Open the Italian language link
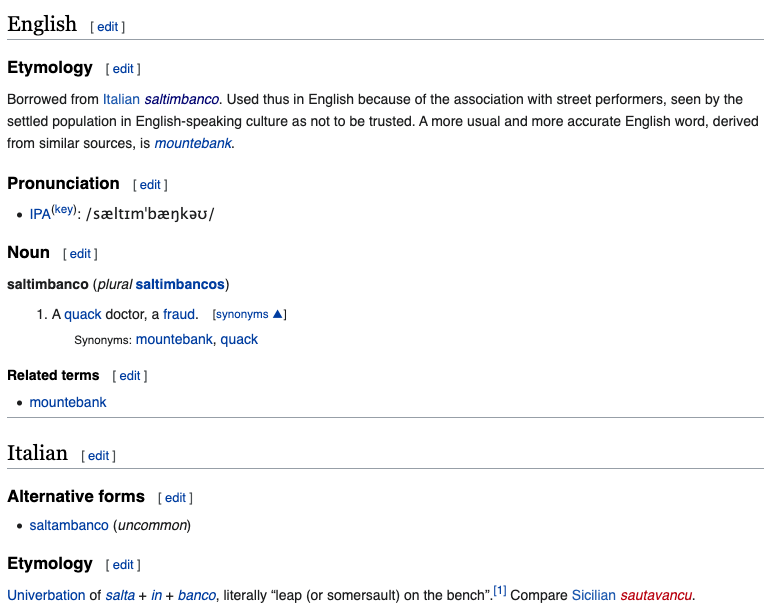The height and width of the screenshot is (614, 775). [x=121, y=99]
